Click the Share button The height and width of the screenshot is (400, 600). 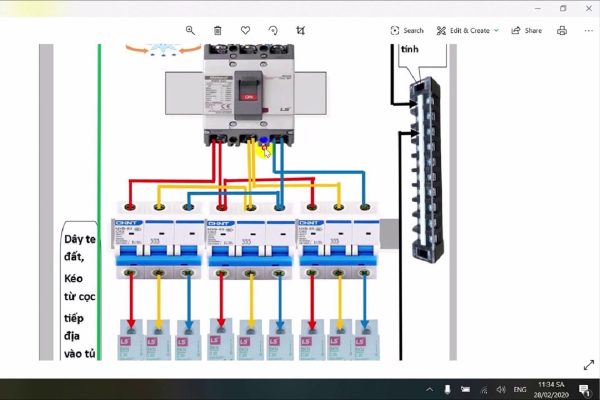click(x=527, y=31)
